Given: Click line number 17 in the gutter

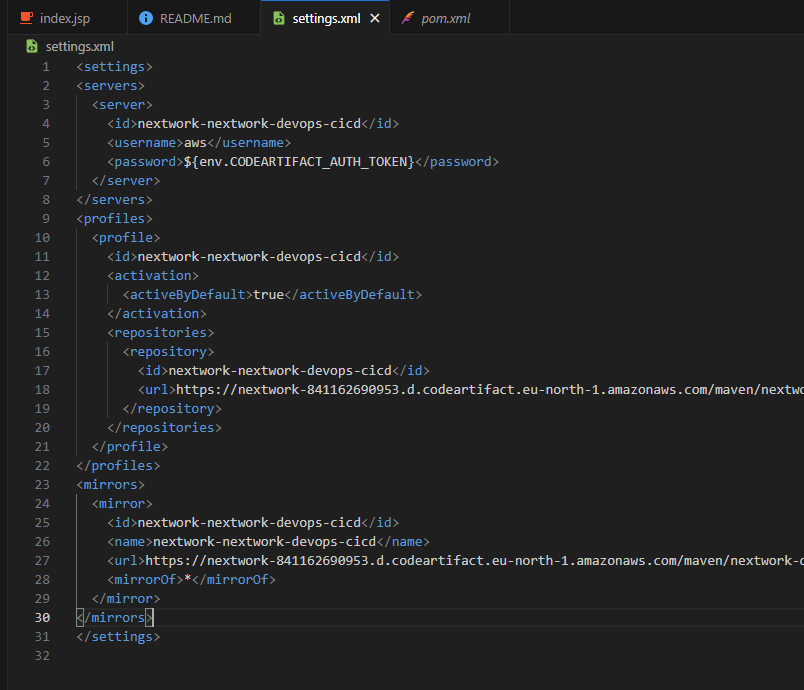Looking at the screenshot, I should click(42, 370).
